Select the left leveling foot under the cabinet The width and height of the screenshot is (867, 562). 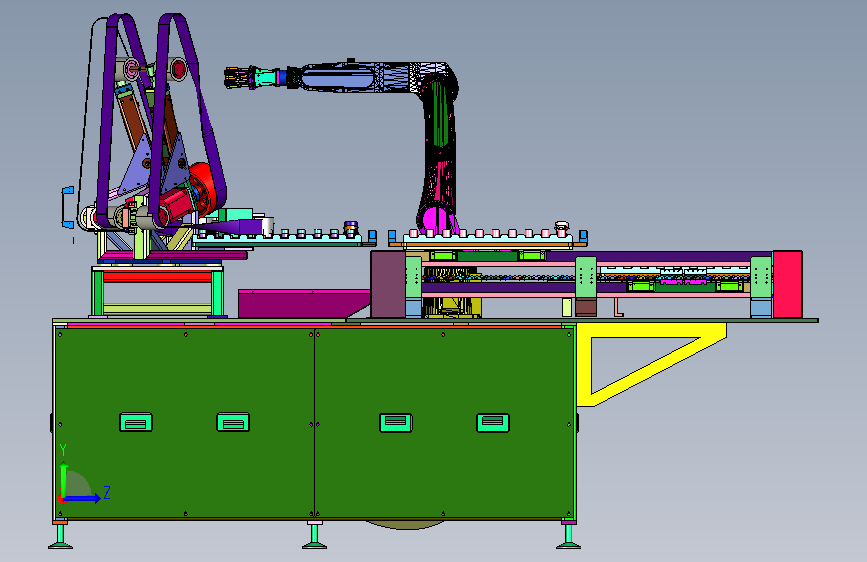pos(60,537)
